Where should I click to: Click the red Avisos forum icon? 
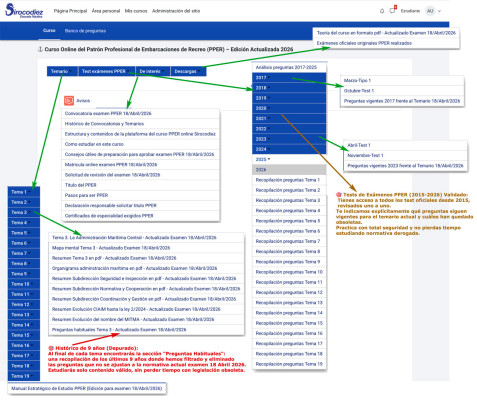(x=69, y=100)
